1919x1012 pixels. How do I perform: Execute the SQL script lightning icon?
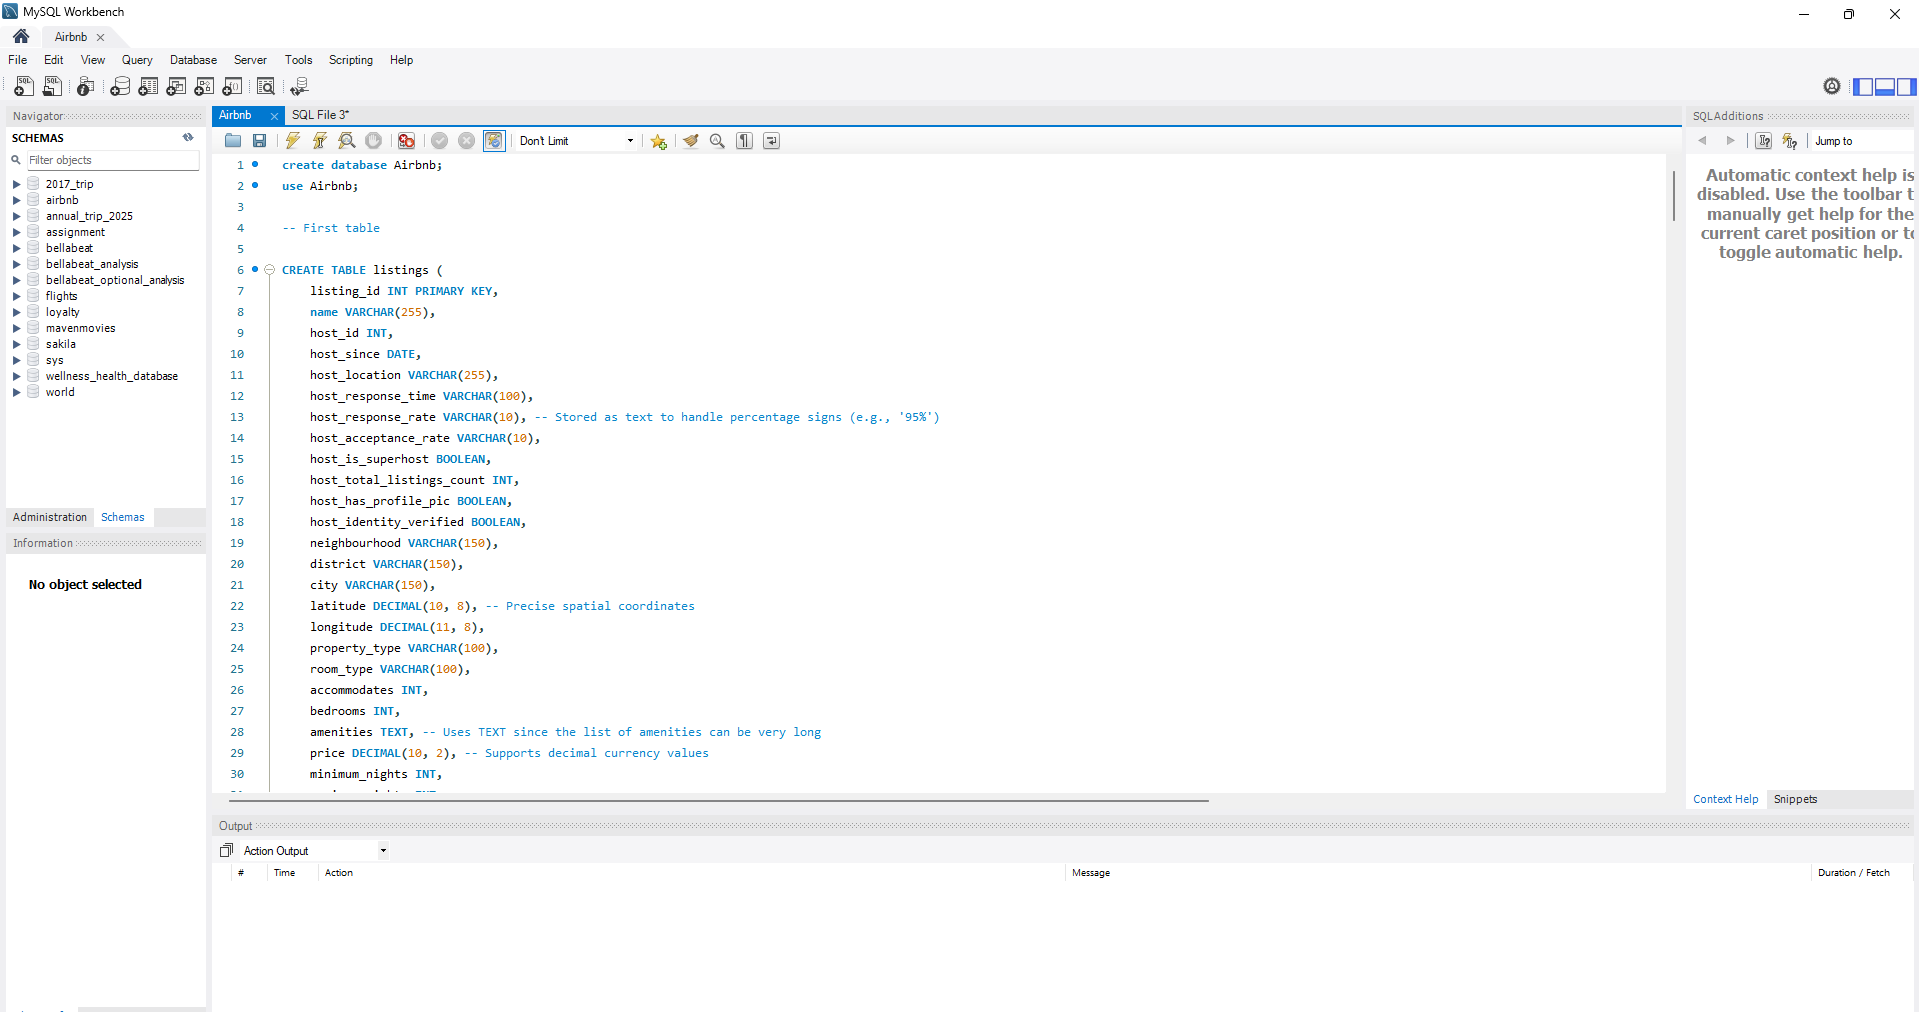click(293, 141)
